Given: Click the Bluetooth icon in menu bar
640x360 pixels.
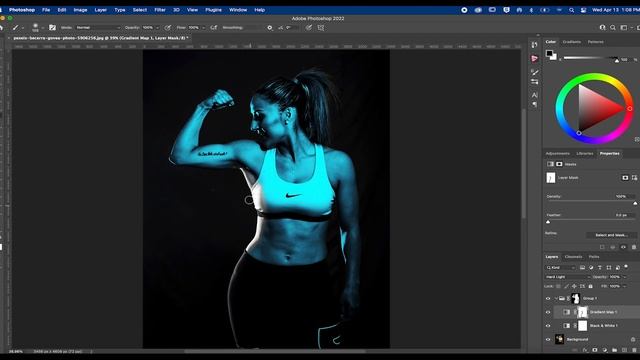Looking at the screenshot, I should pos(531,10).
